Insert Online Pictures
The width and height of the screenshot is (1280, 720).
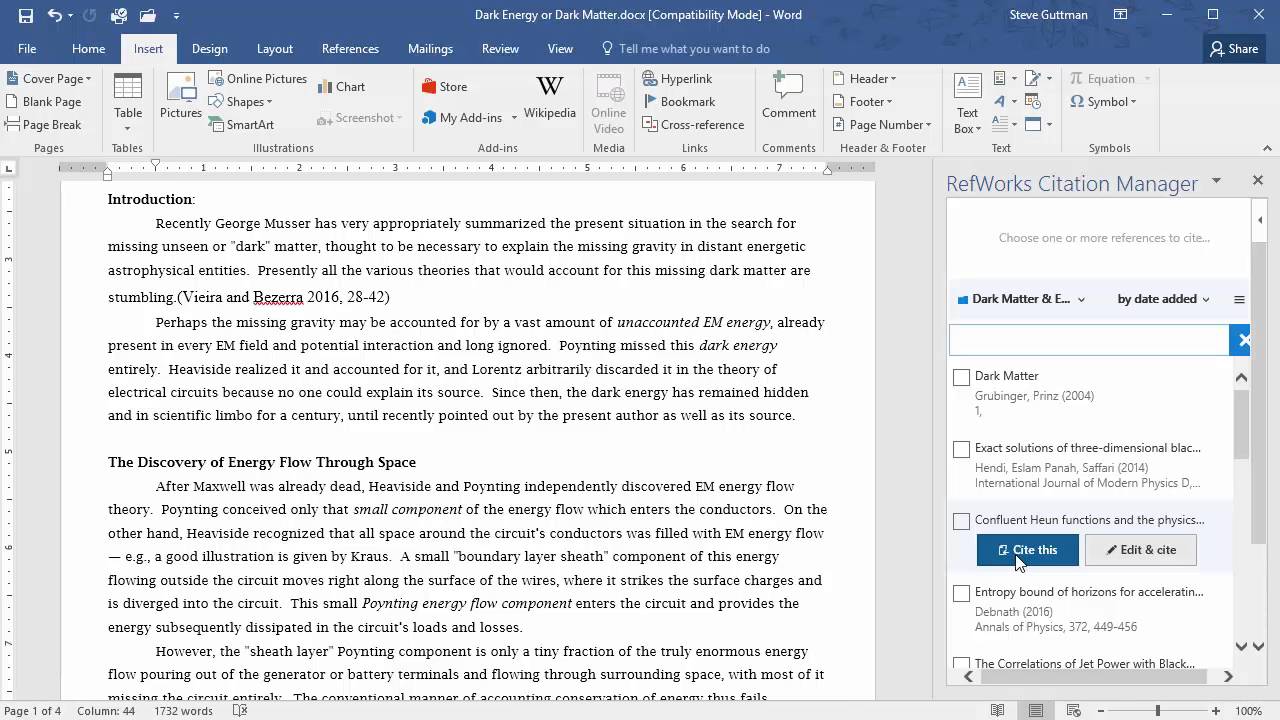pos(258,78)
